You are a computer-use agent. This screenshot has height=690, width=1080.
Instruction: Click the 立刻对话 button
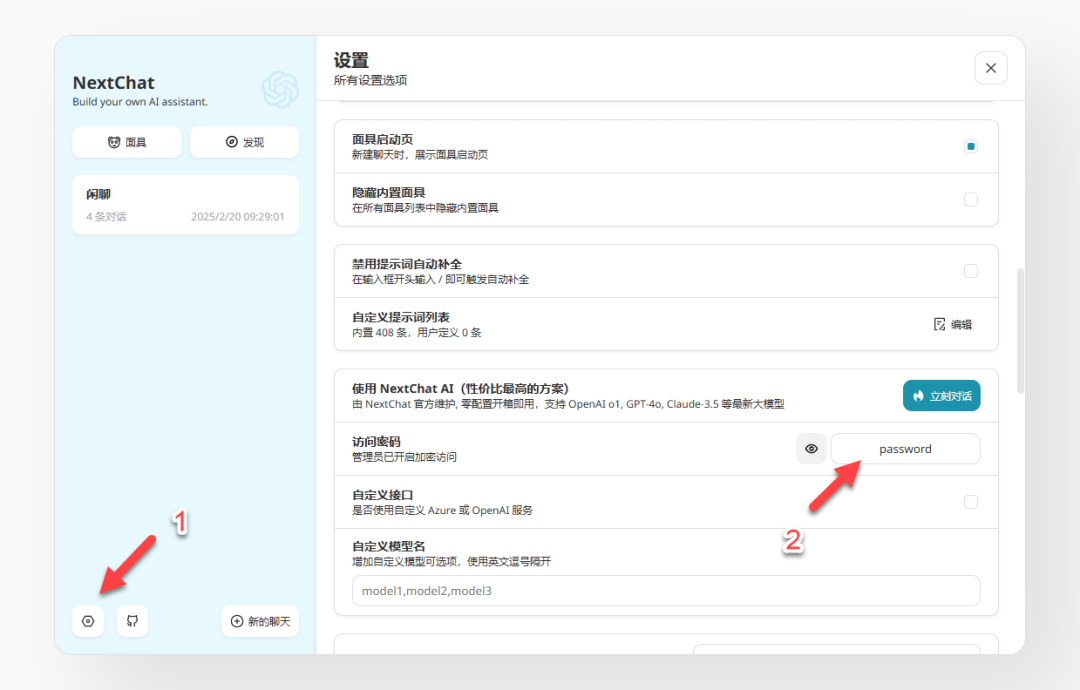click(942, 396)
